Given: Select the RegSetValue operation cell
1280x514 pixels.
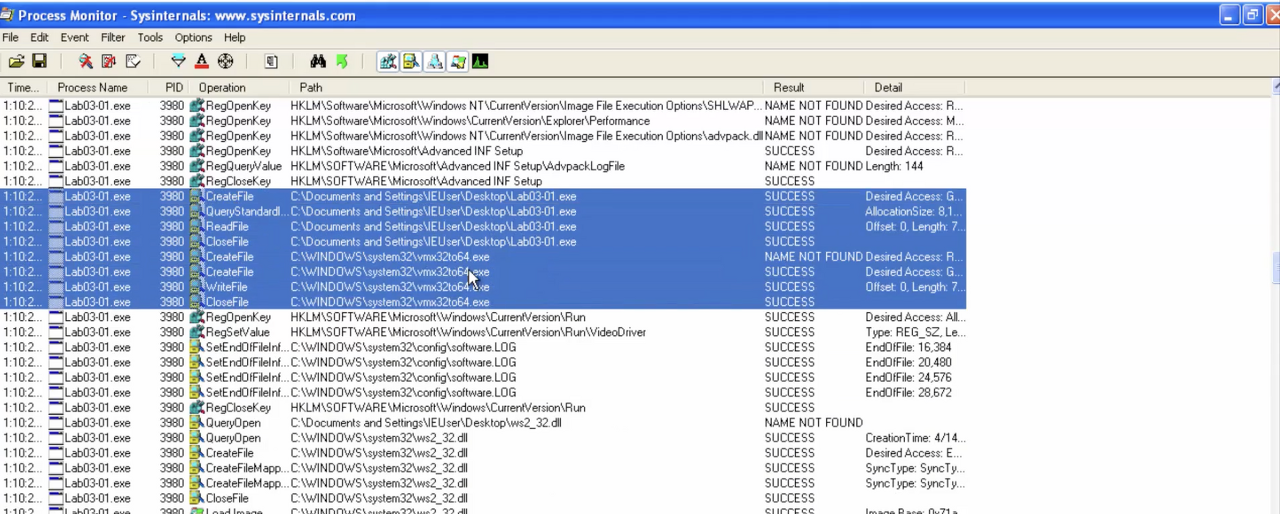Looking at the screenshot, I should [238, 332].
